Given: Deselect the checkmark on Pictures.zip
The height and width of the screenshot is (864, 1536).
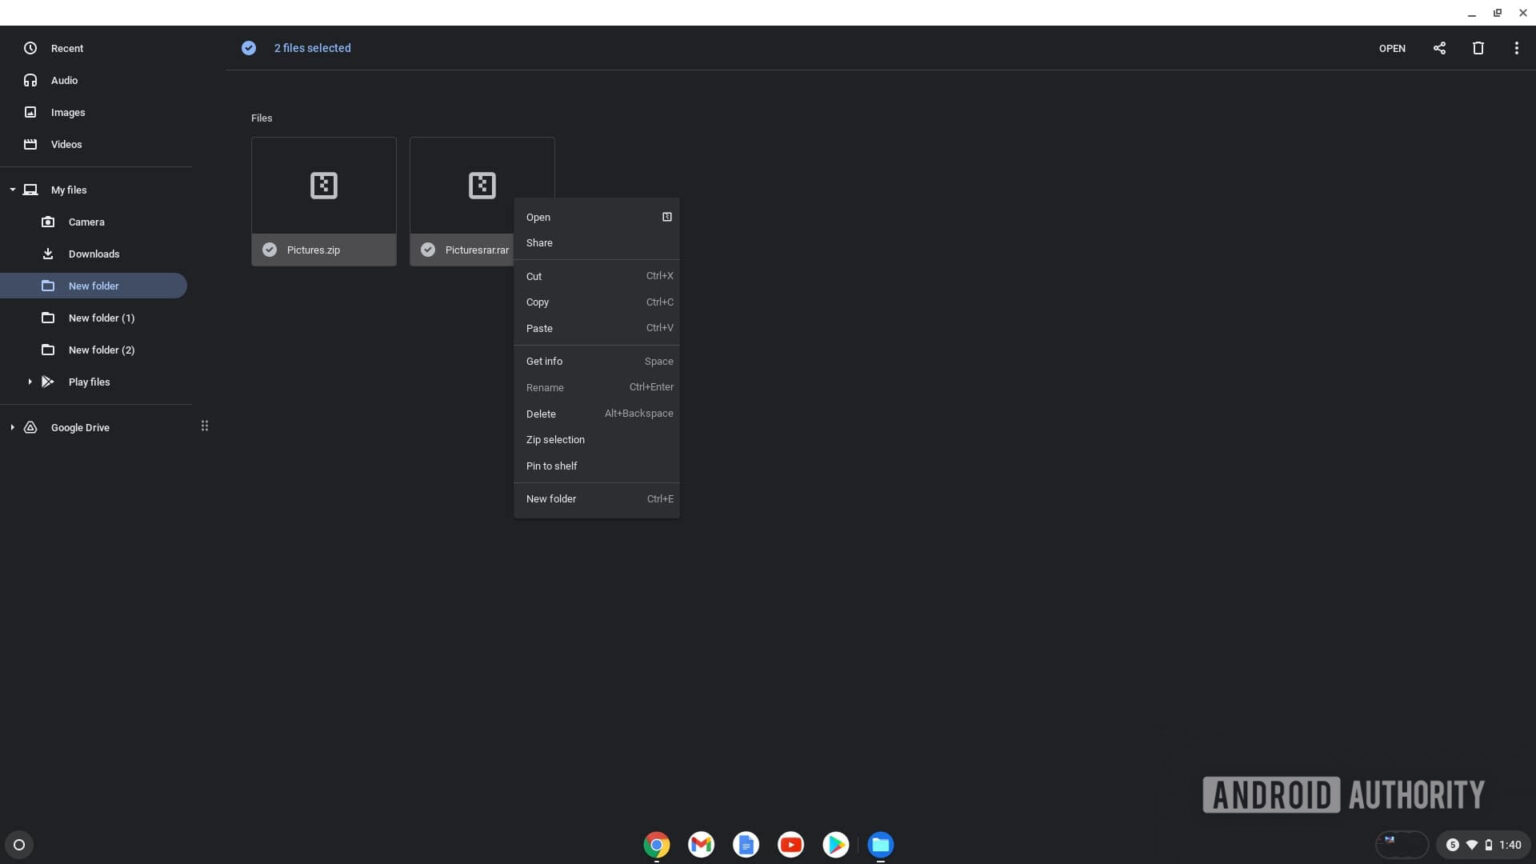Looking at the screenshot, I should point(269,249).
